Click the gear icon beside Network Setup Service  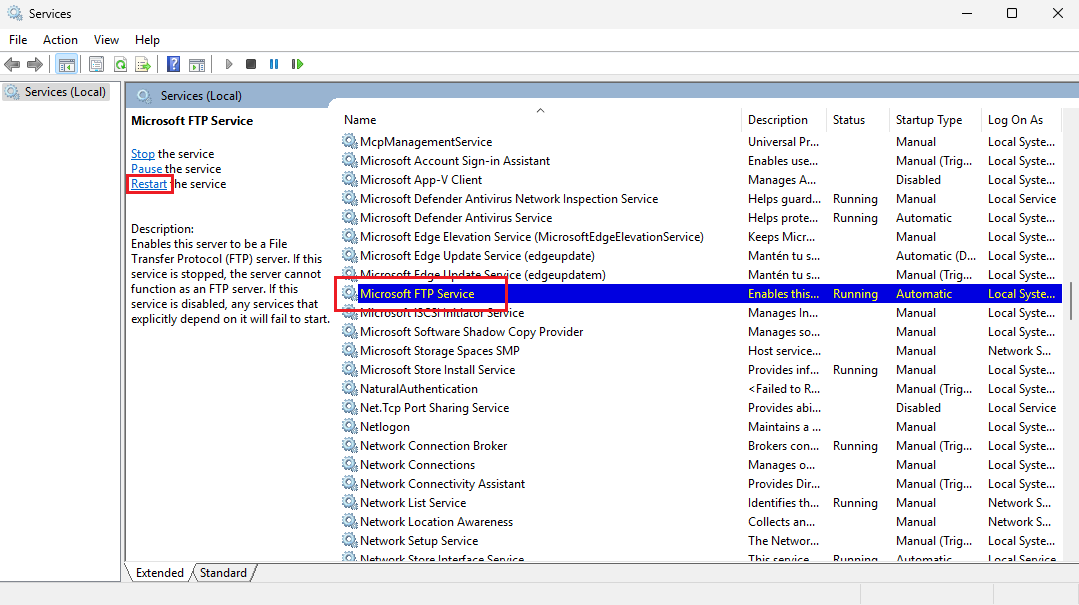(x=350, y=540)
